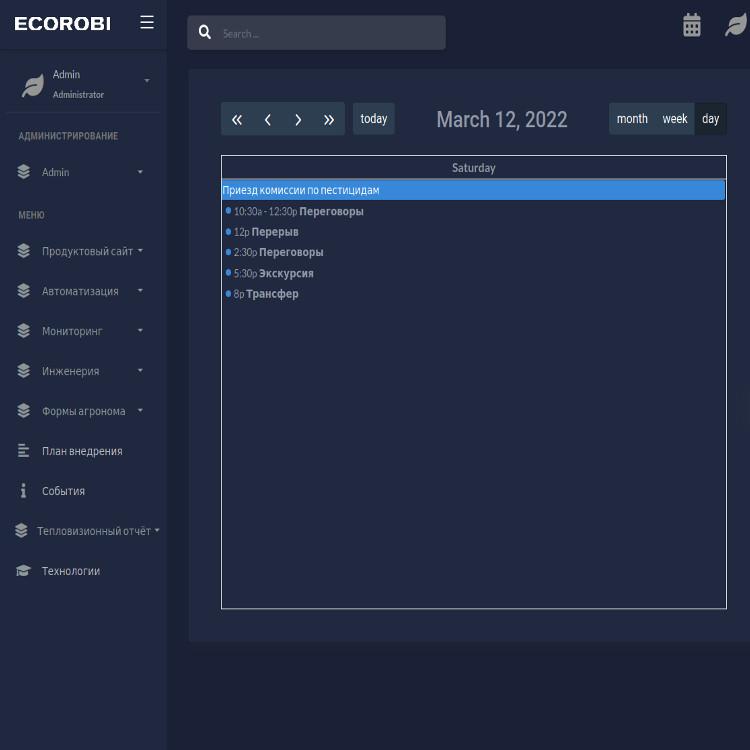Go to previous day with left chevron
Screen dimensions: 750x750
[x=268, y=119]
